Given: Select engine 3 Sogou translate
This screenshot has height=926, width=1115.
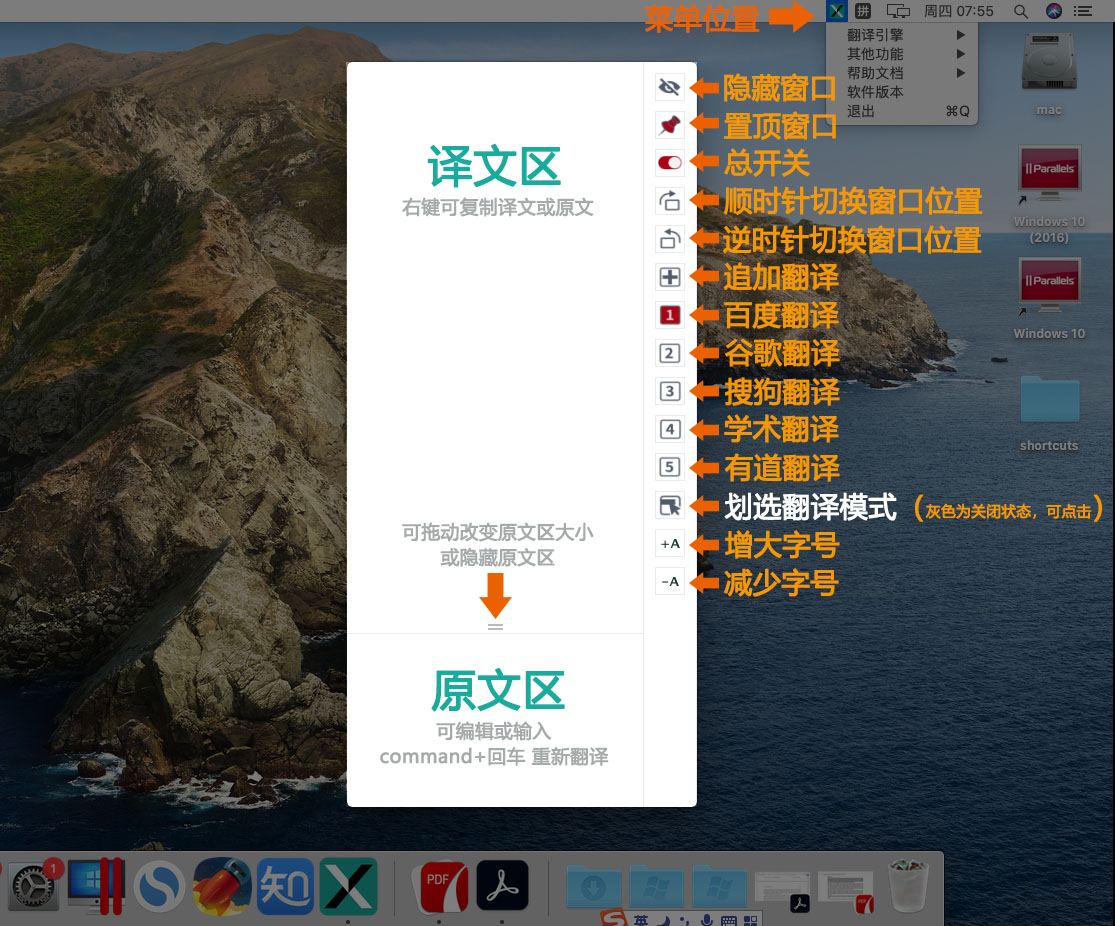Looking at the screenshot, I should [669, 391].
